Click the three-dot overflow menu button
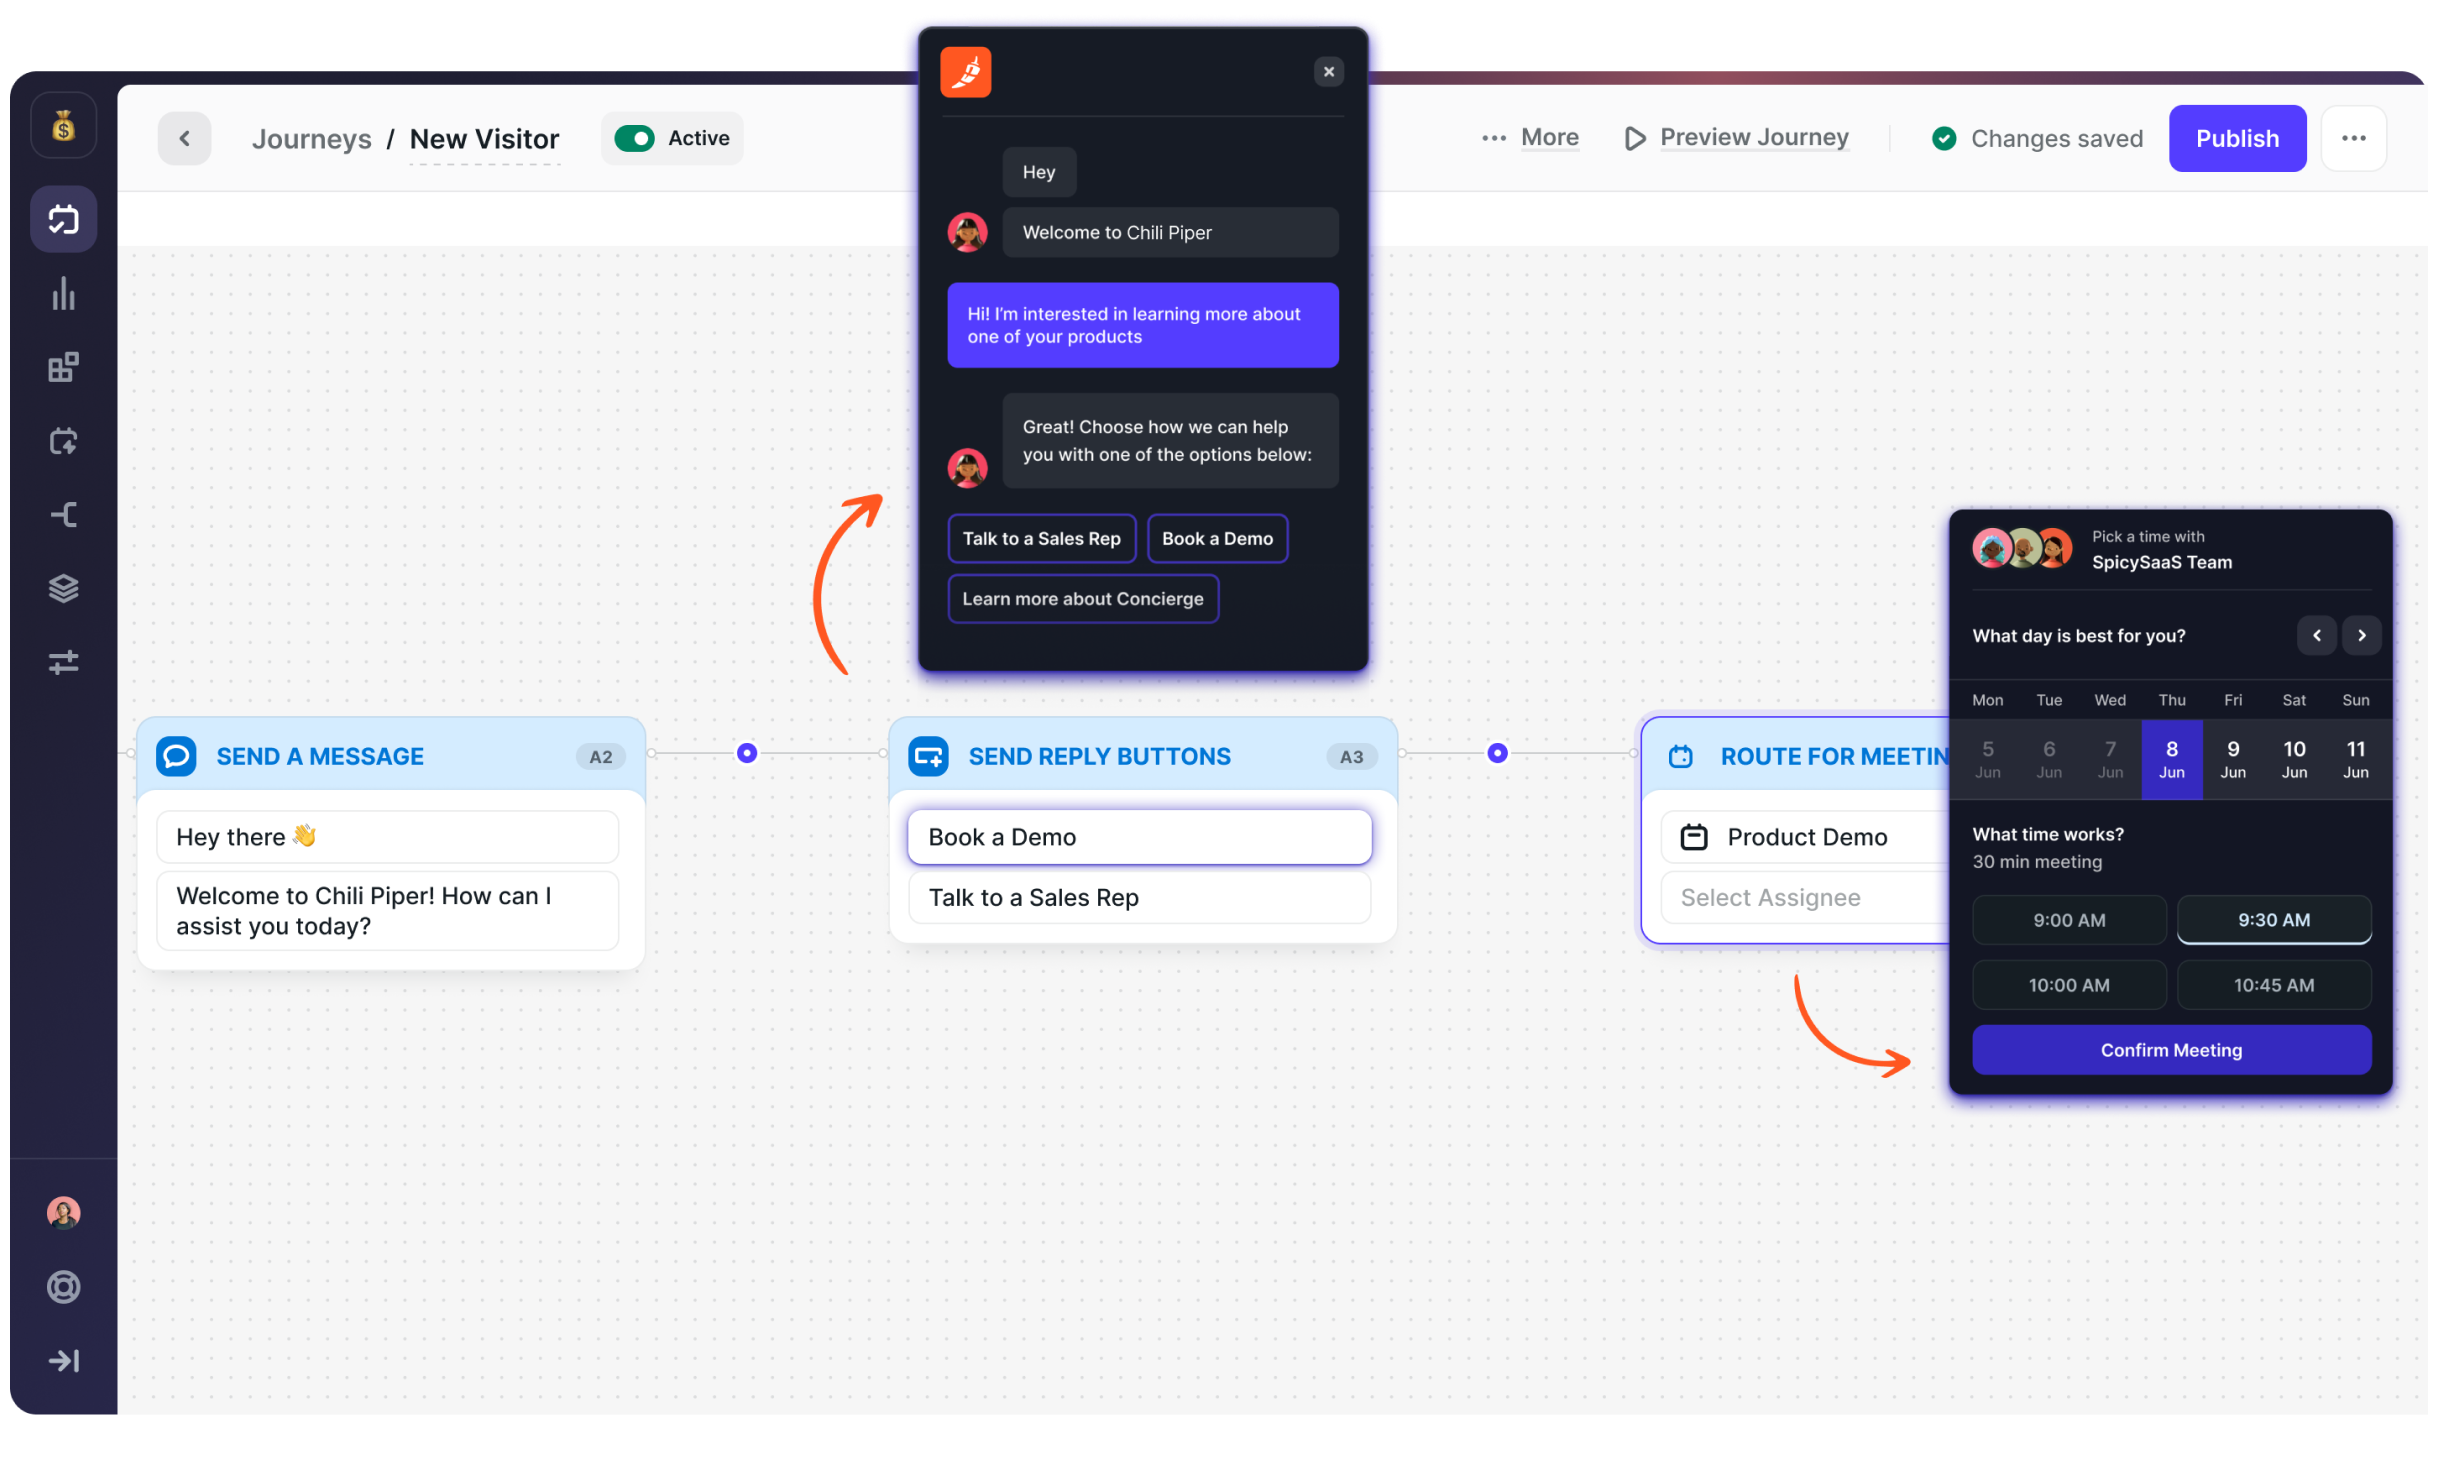Screen dimensions: 2440x1480 pos(2353,138)
